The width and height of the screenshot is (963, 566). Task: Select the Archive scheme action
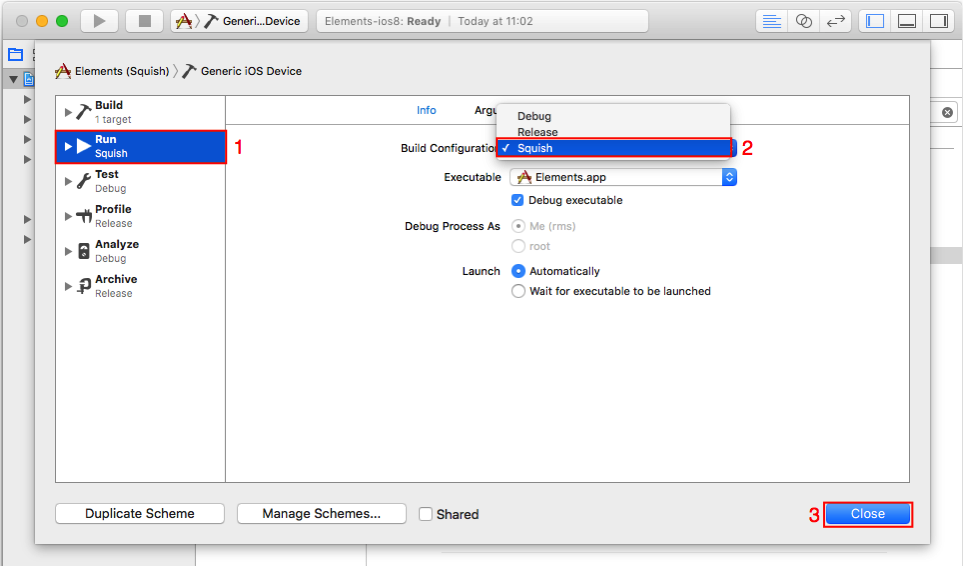point(141,286)
